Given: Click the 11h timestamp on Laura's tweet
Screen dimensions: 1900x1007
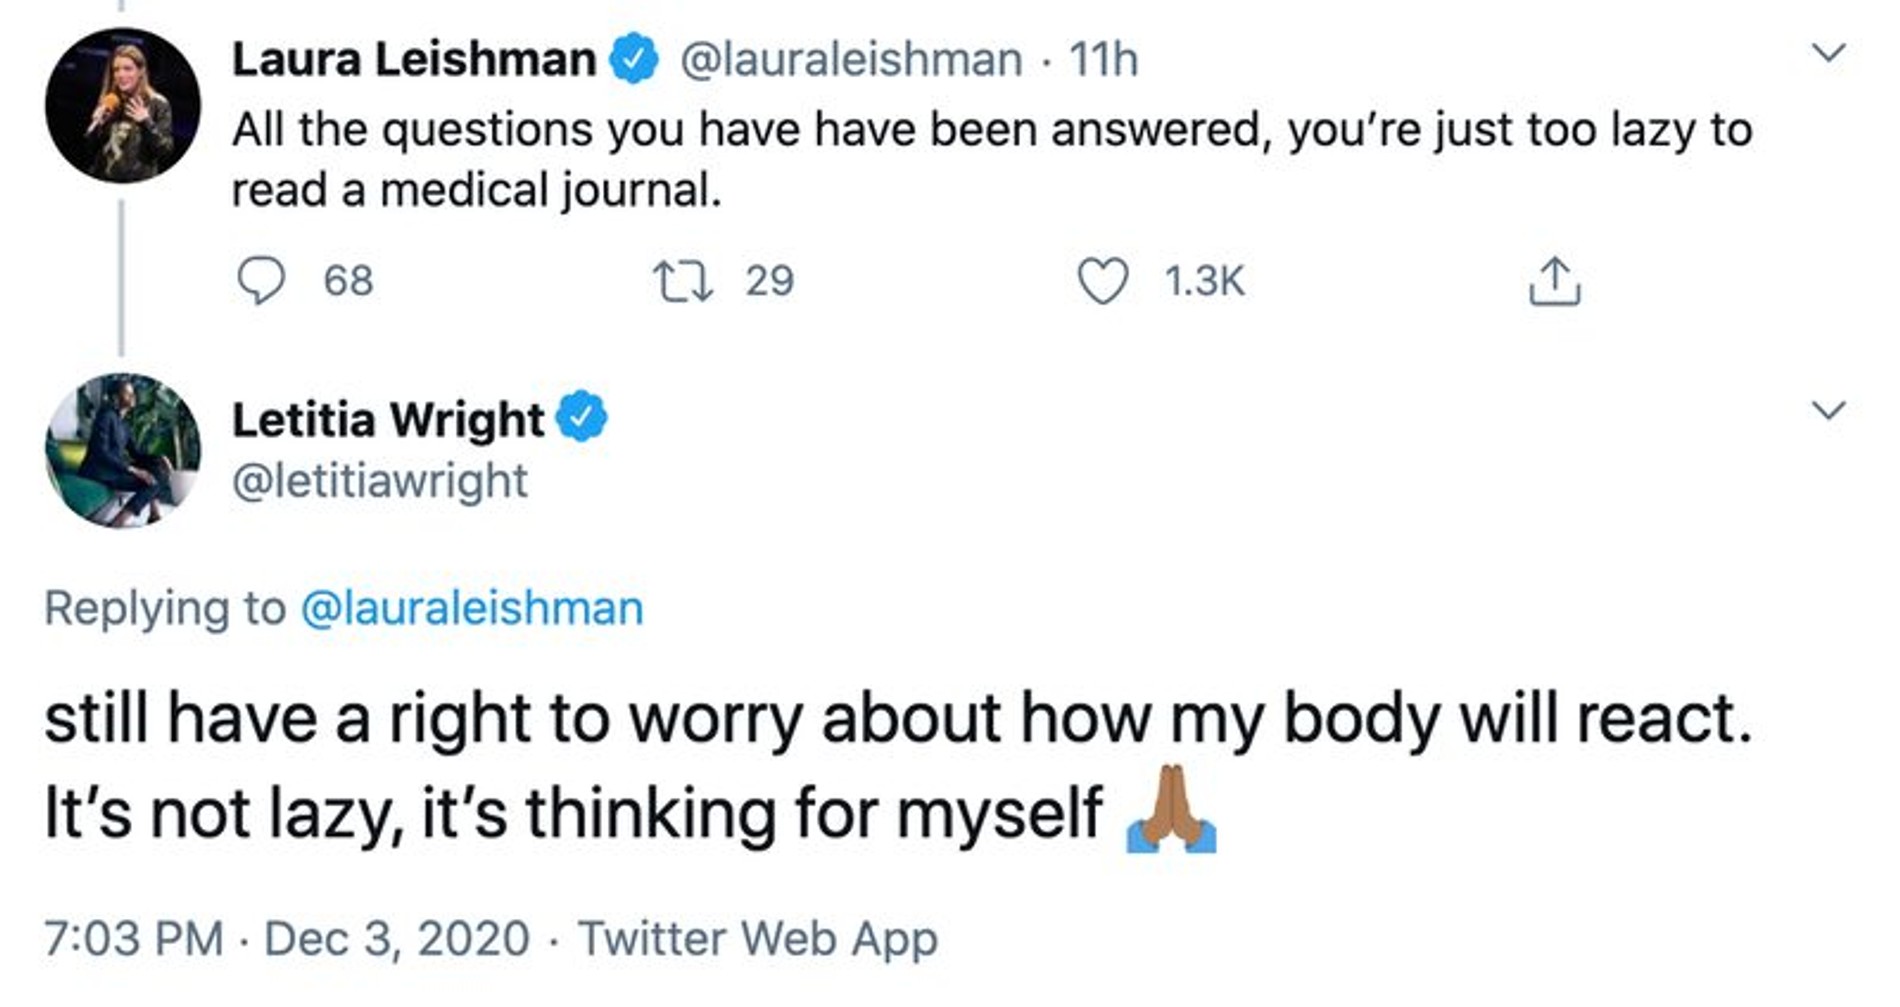Looking at the screenshot, I should 1103,59.
